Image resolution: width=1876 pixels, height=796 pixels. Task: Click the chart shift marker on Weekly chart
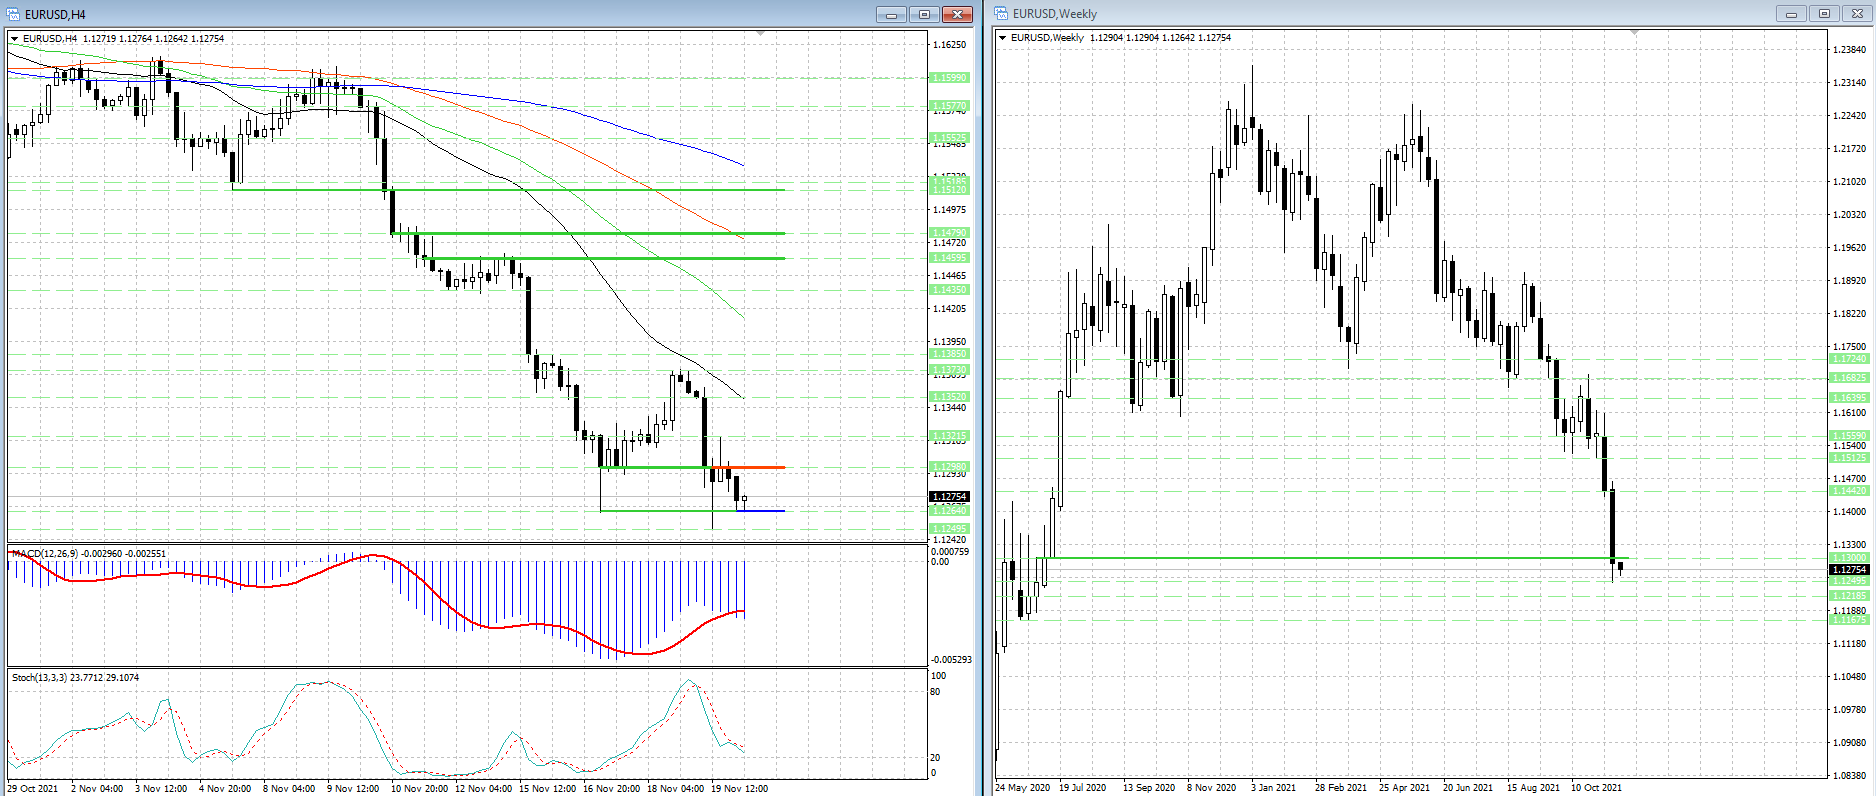[1635, 33]
